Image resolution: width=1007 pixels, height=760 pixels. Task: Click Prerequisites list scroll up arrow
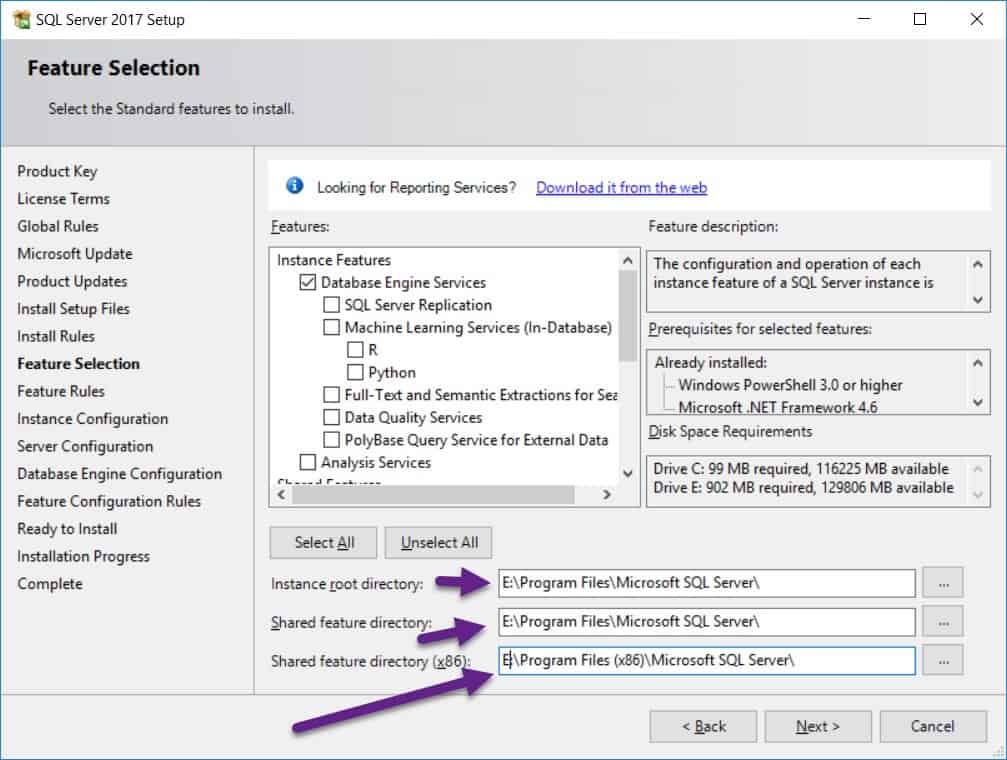(977, 363)
